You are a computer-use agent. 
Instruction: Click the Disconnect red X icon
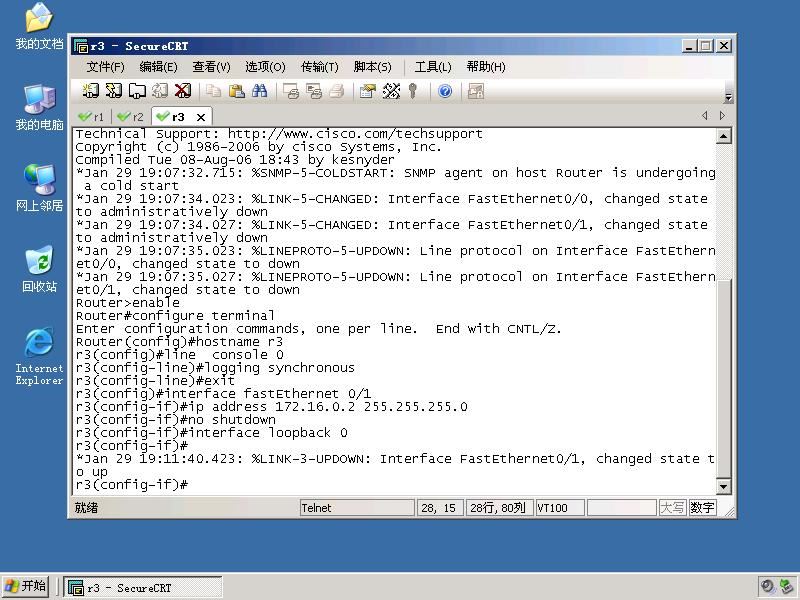183,91
